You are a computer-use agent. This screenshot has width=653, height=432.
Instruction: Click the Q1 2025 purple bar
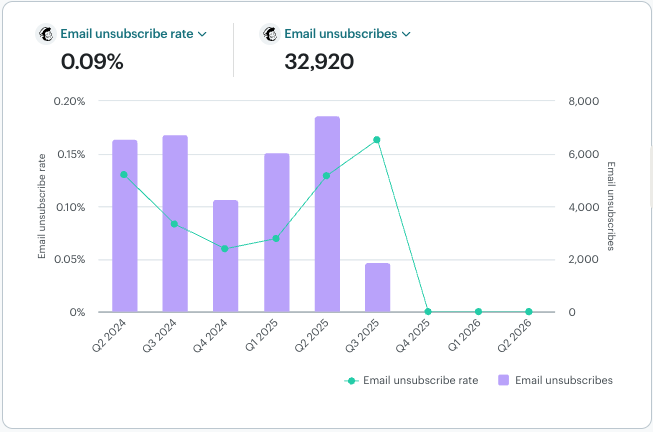(x=277, y=232)
